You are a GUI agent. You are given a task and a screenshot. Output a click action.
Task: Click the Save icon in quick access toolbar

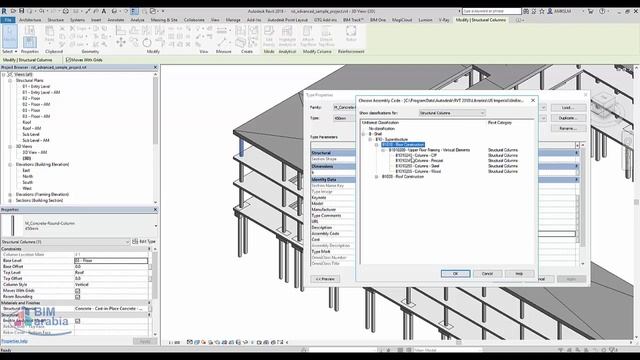[22, 11]
